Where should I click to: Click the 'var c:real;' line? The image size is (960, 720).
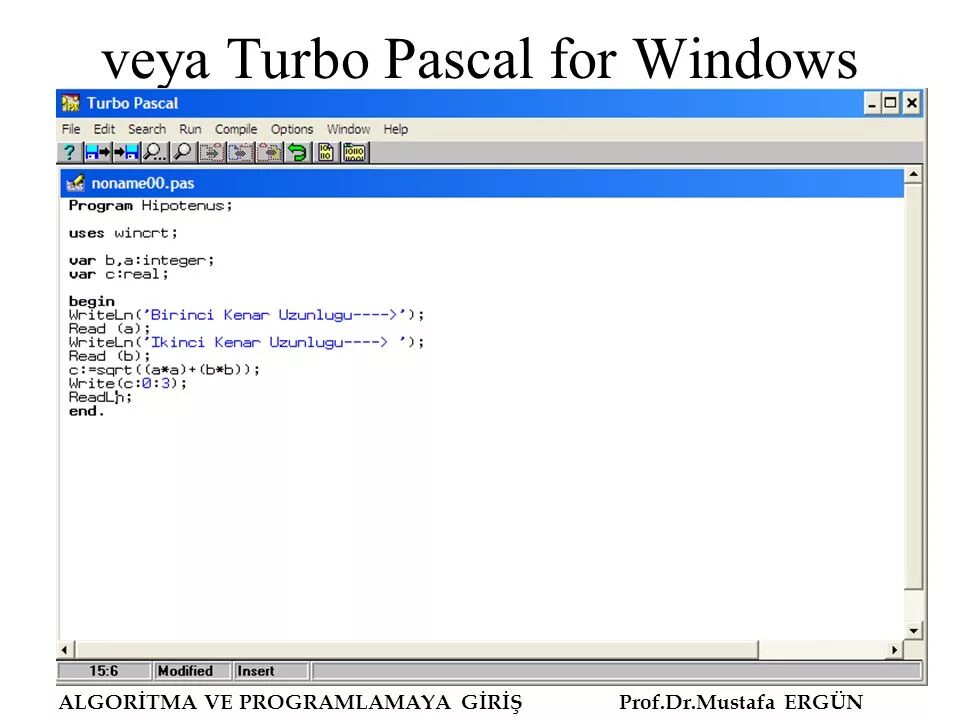[119, 274]
